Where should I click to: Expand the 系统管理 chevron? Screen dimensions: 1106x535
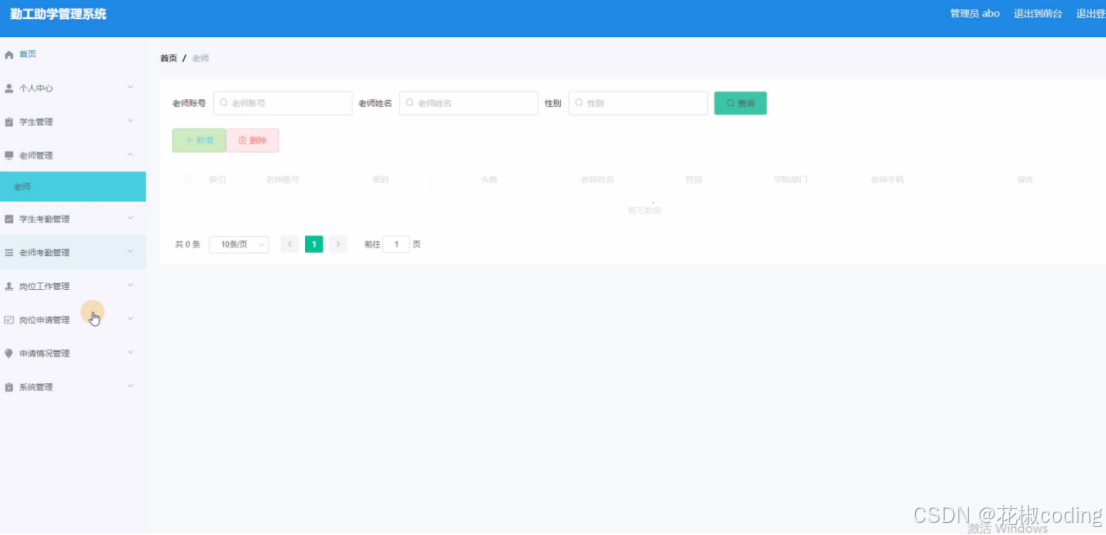point(130,387)
